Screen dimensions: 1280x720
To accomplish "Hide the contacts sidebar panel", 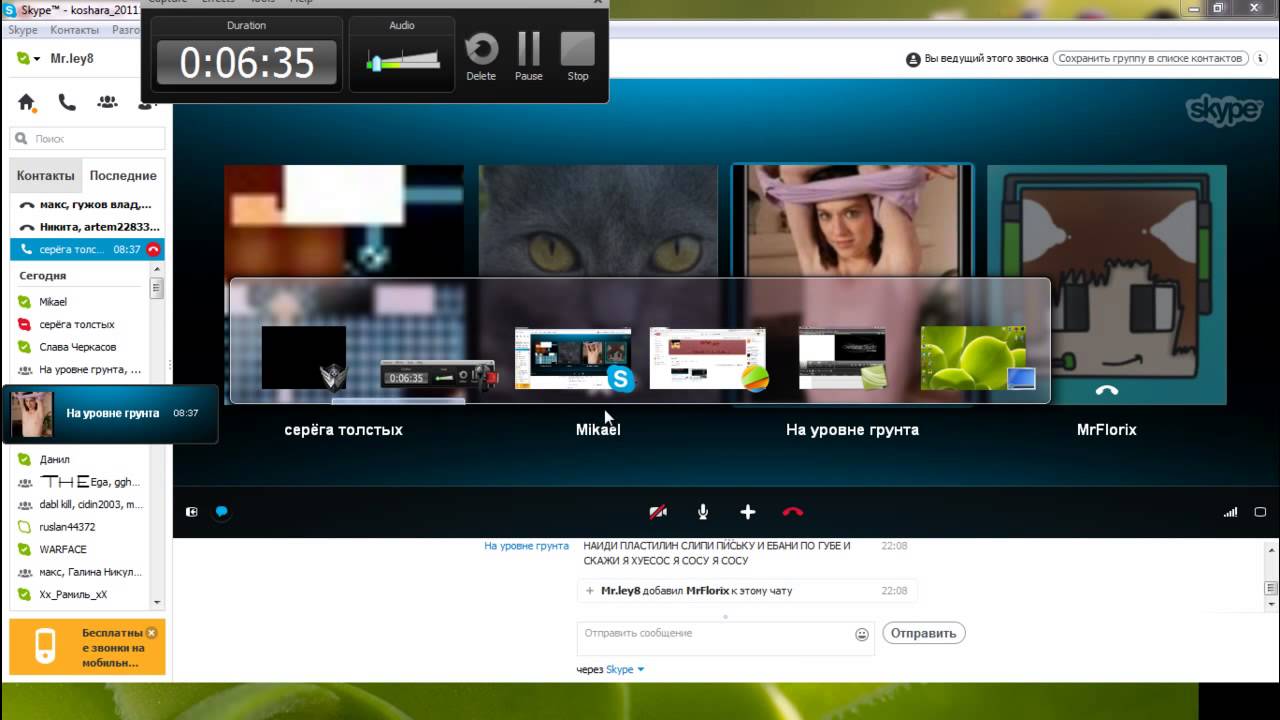I will pos(192,512).
